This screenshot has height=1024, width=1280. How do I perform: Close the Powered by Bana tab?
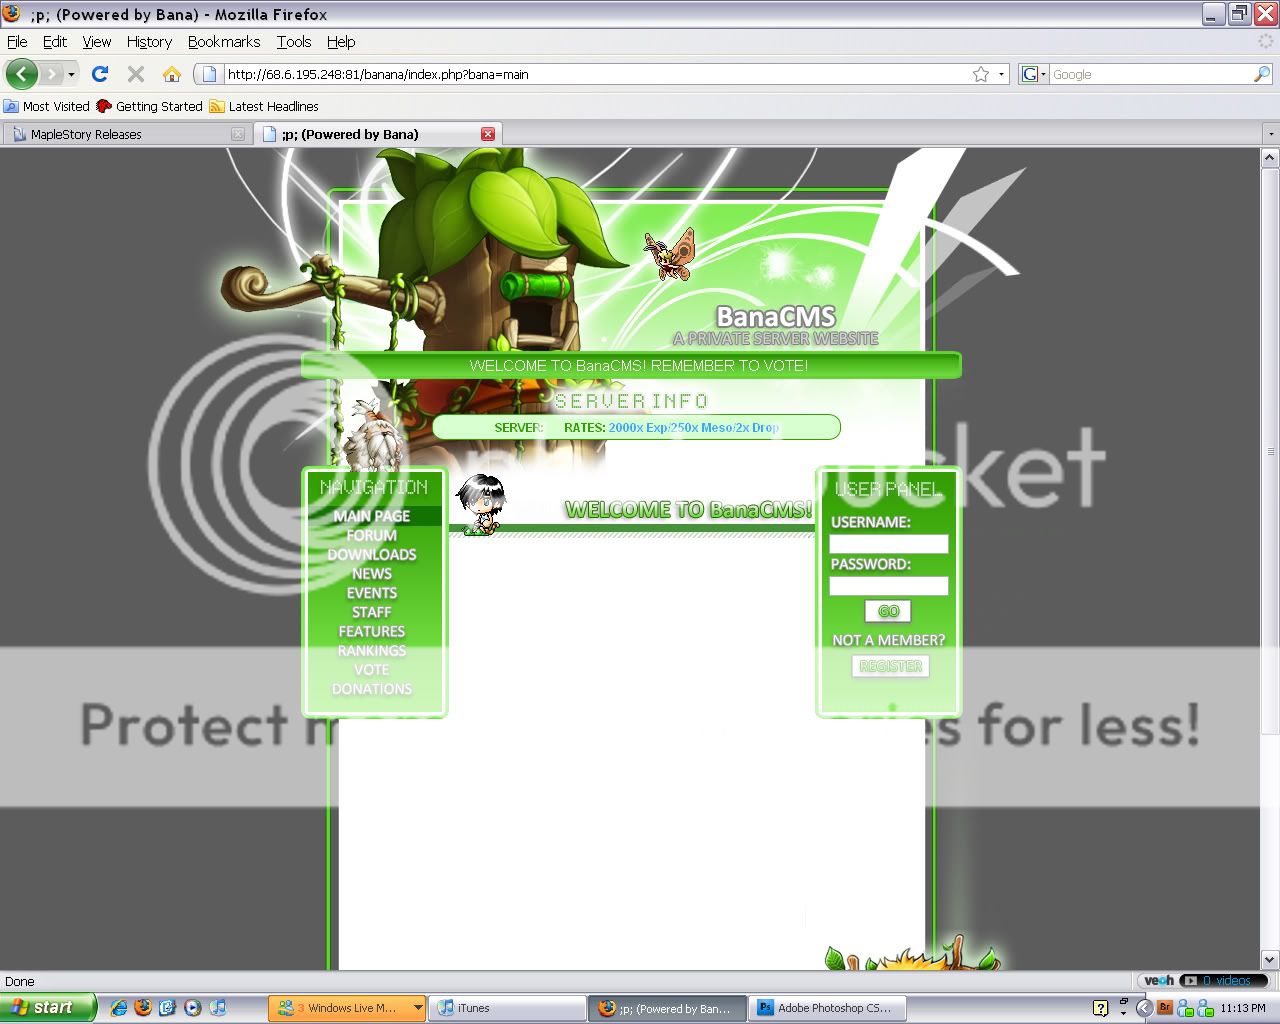click(488, 134)
